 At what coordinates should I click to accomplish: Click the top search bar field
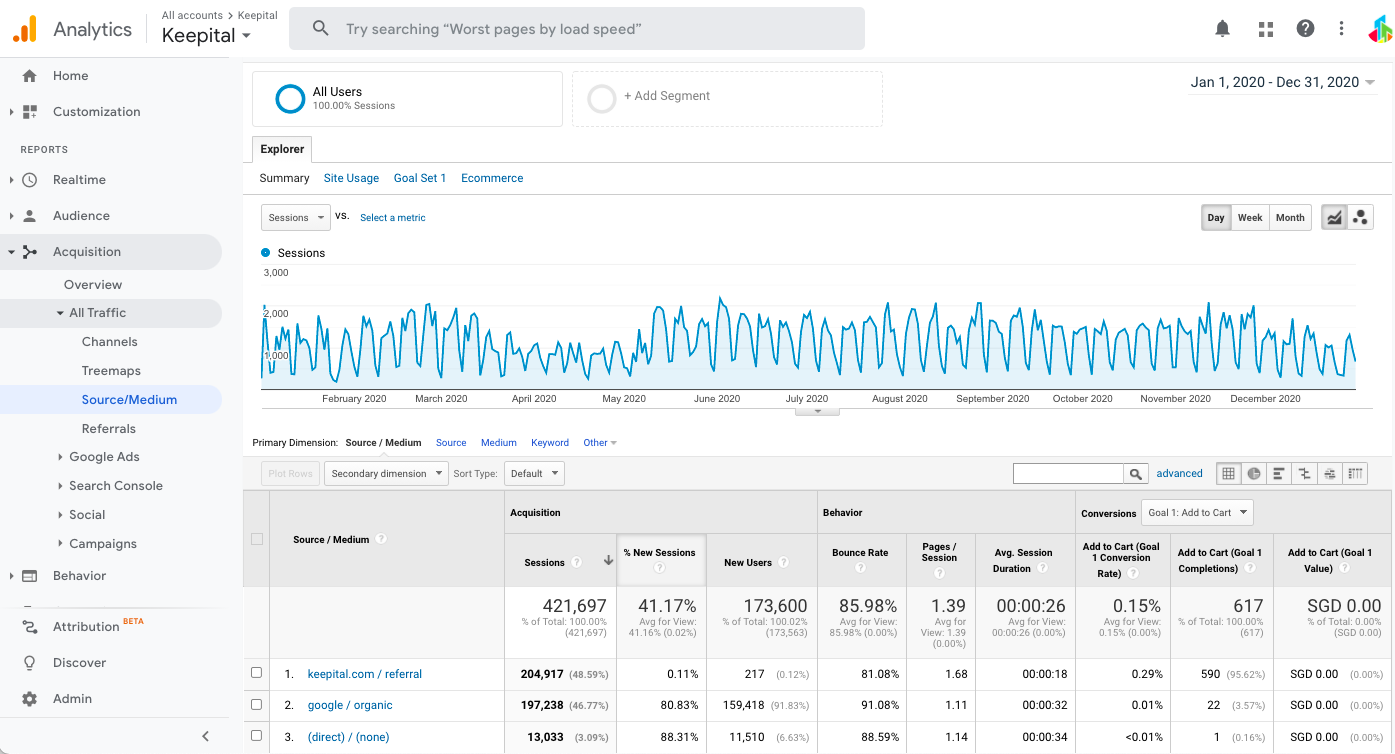click(x=577, y=29)
